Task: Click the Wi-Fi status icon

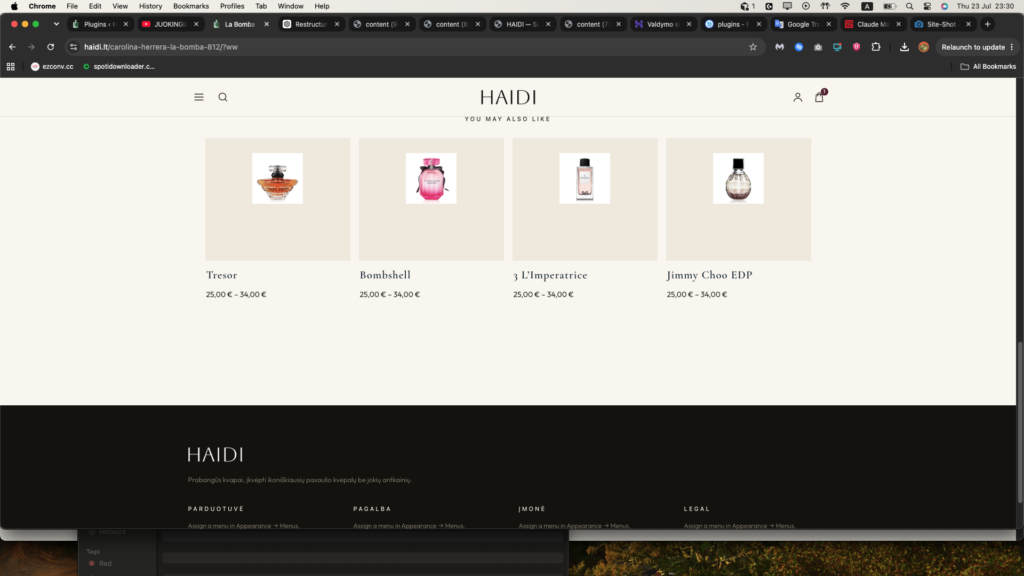Action: 845,6
